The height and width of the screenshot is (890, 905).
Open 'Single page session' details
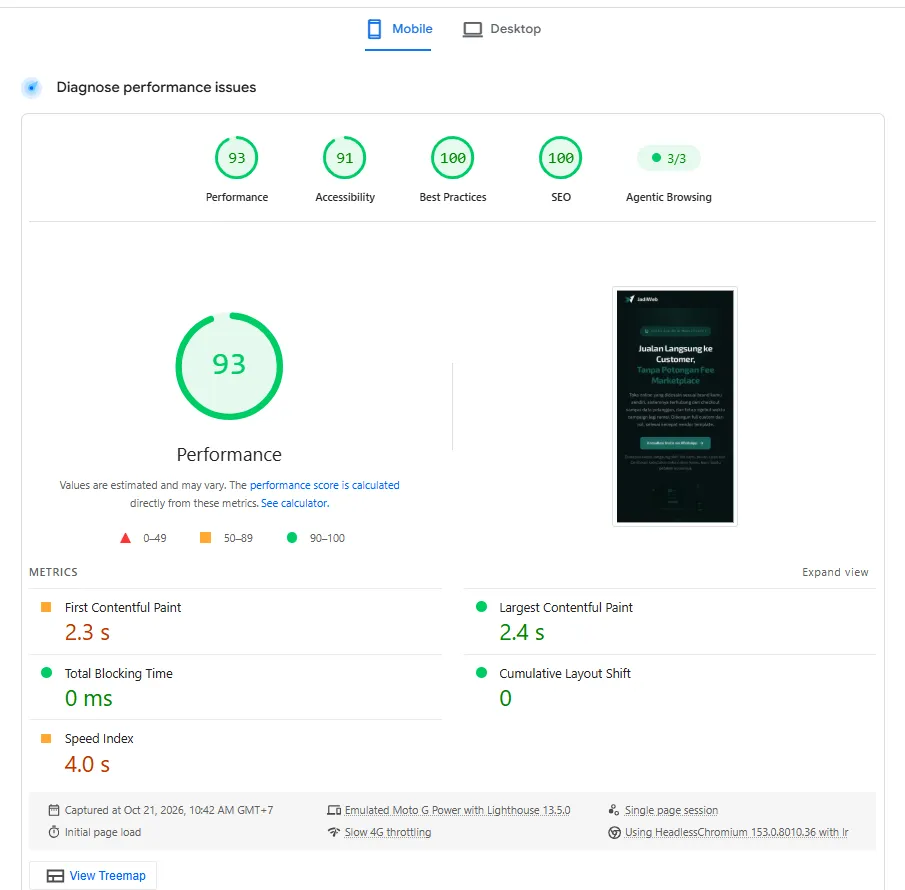[x=671, y=810]
